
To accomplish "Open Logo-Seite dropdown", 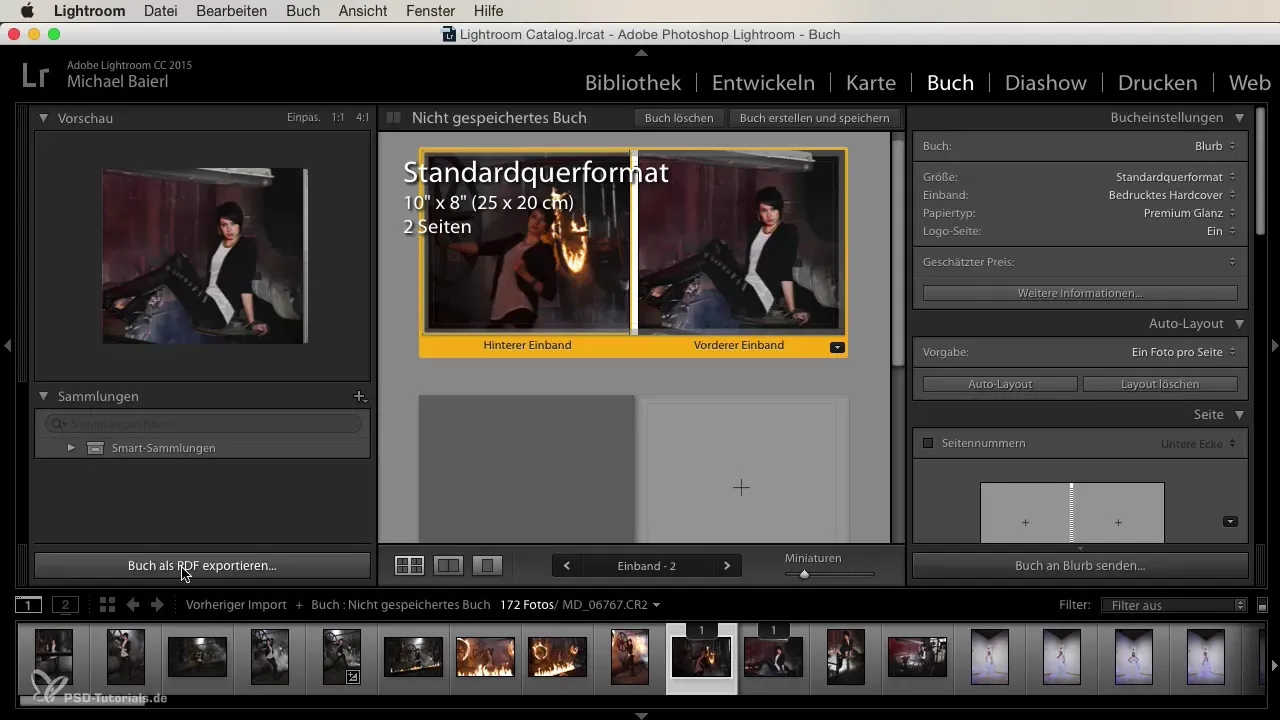I will [x=1222, y=231].
